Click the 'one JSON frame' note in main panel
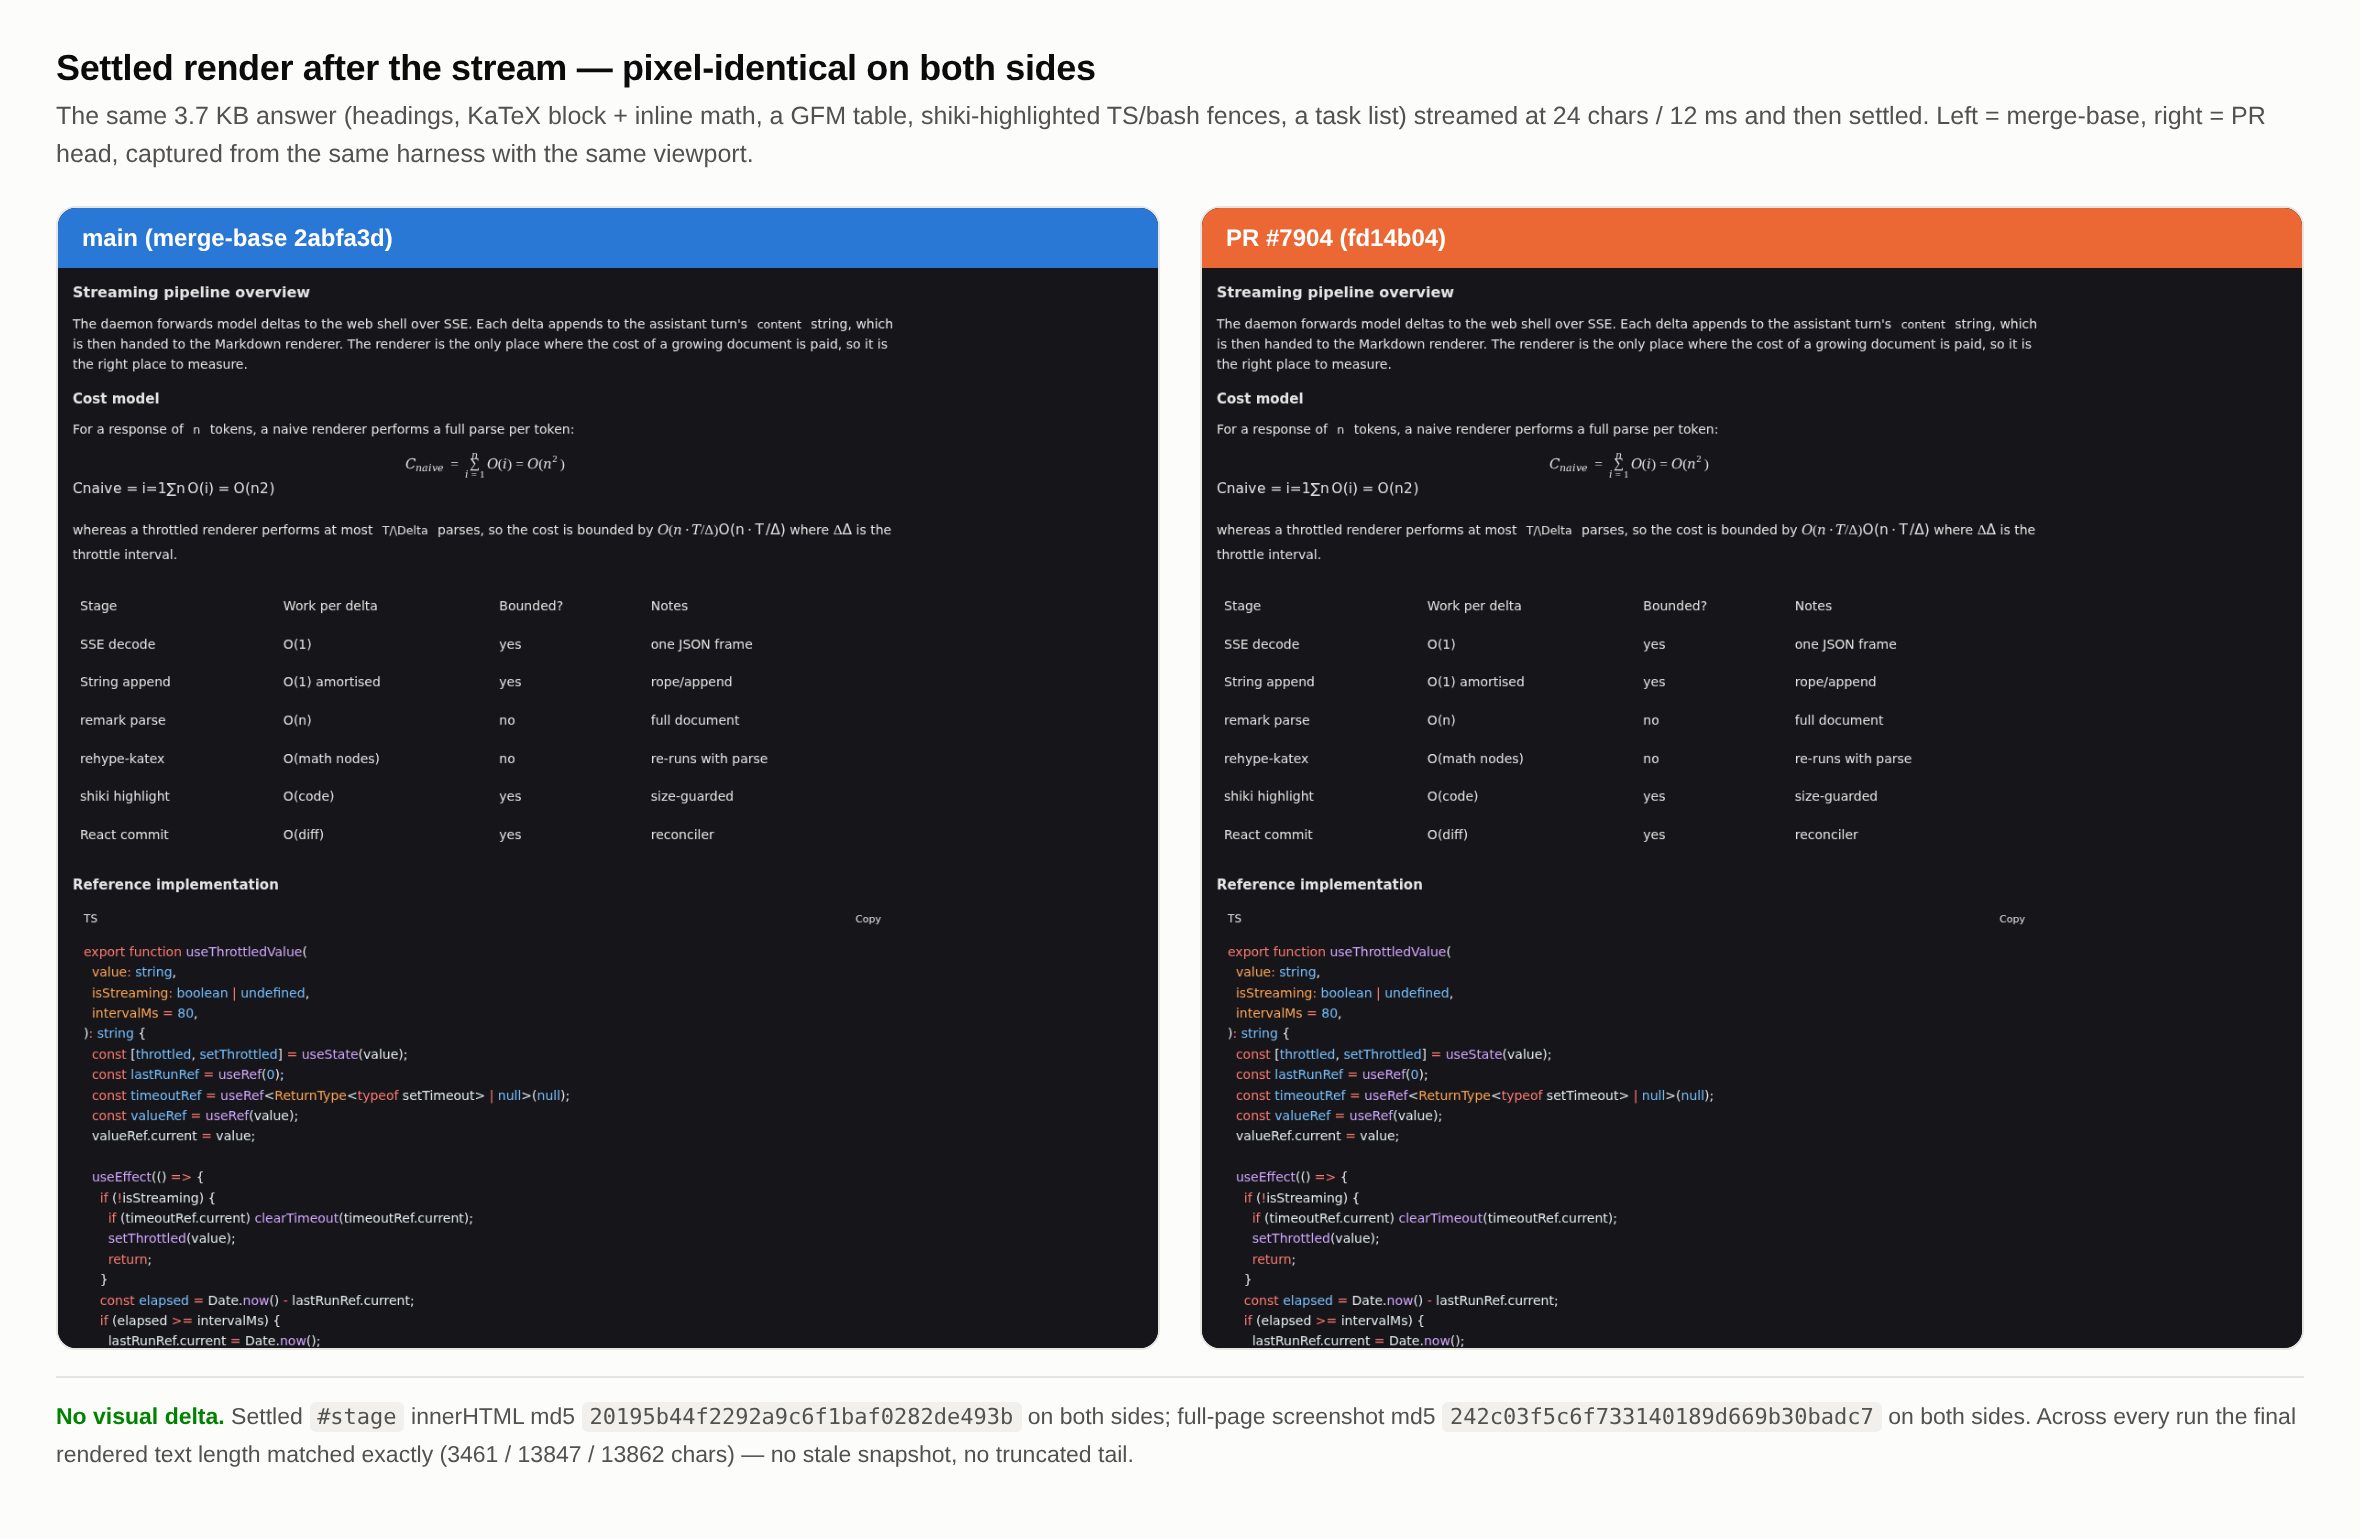Screen dimensions: 2360x1538 pyautogui.click(x=701, y=644)
